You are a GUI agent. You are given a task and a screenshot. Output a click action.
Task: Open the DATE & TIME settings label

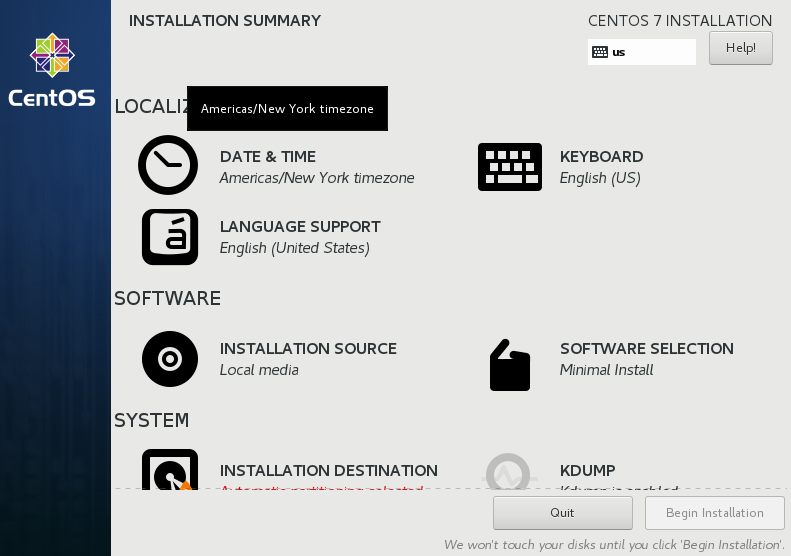(x=268, y=156)
